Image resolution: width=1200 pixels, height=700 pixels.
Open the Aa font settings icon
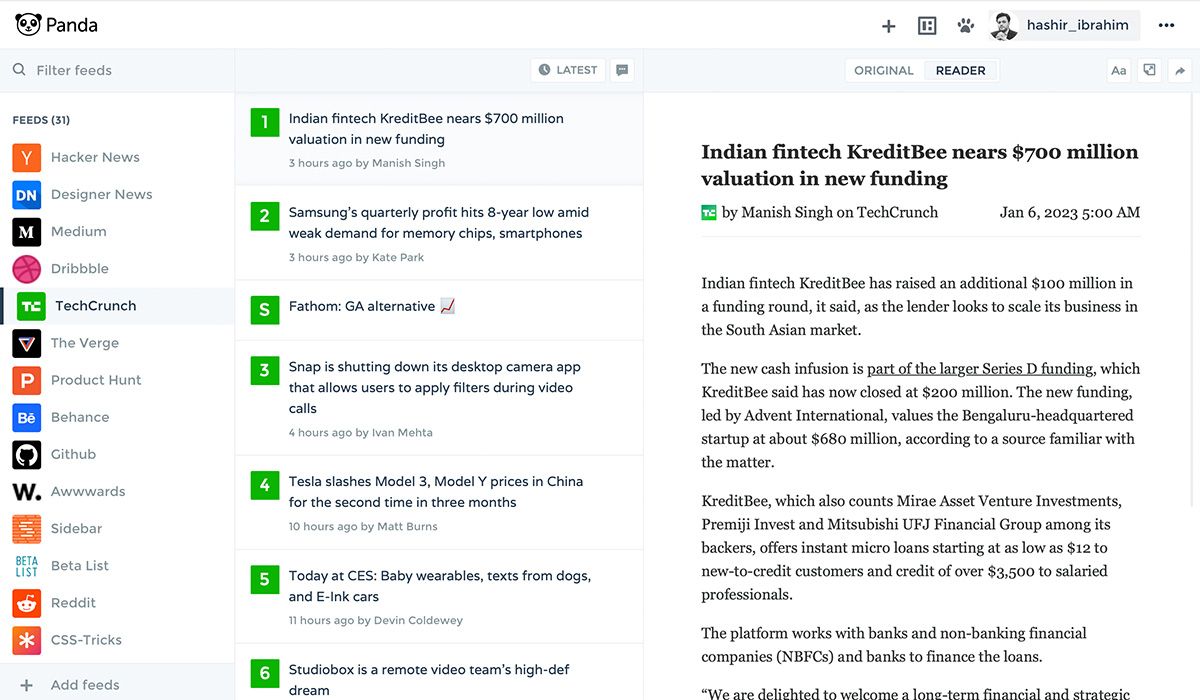(1119, 70)
